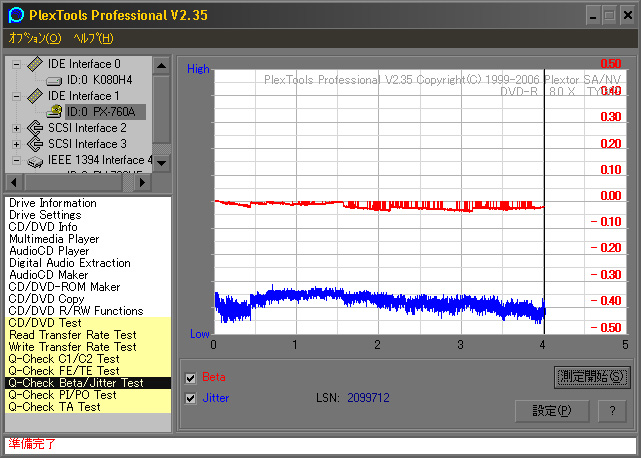Click the PX-760A optical drive icon
The height and width of the screenshot is (458, 641).
(54, 111)
